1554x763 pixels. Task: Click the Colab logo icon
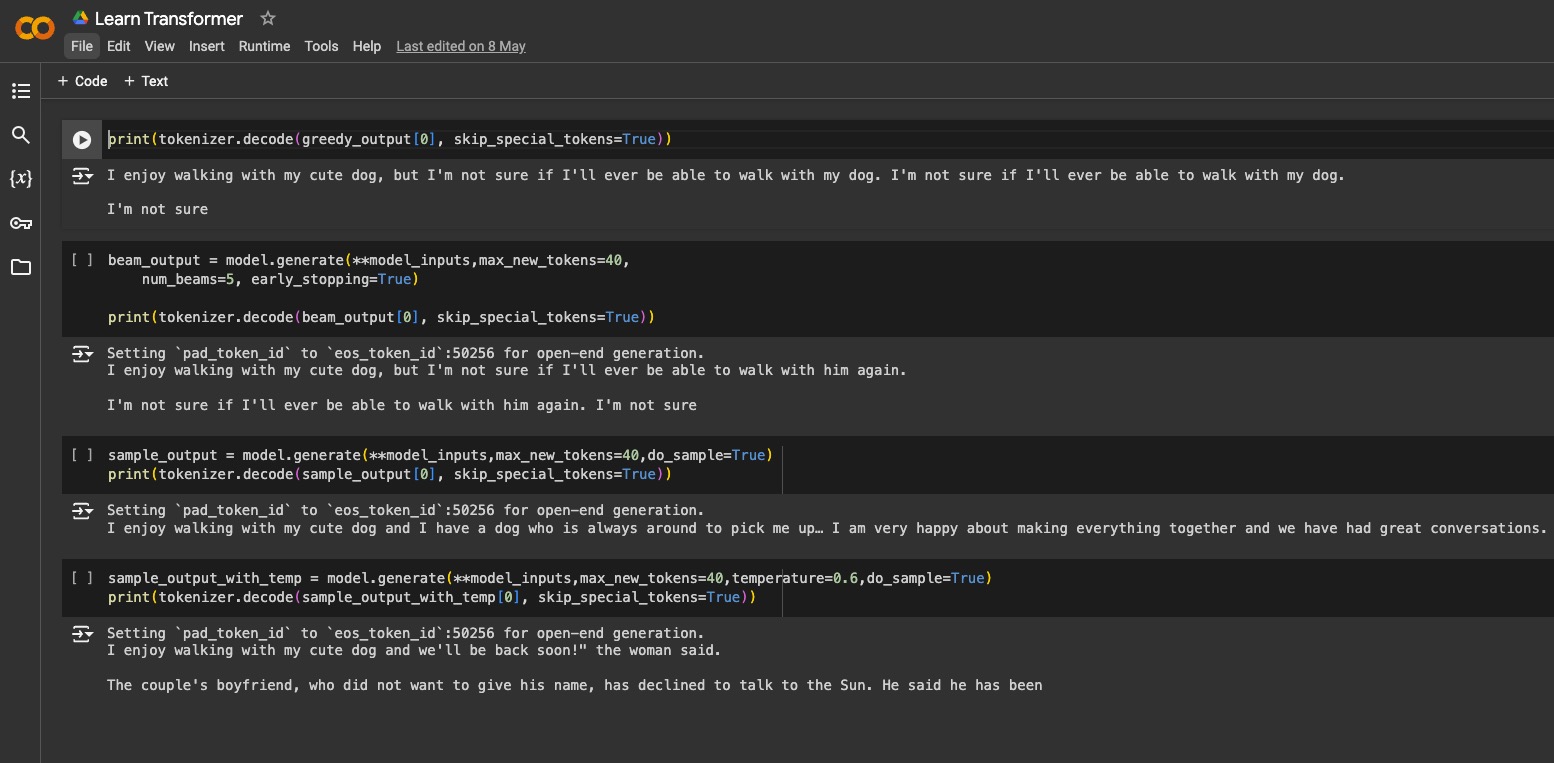tap(35, 28)
